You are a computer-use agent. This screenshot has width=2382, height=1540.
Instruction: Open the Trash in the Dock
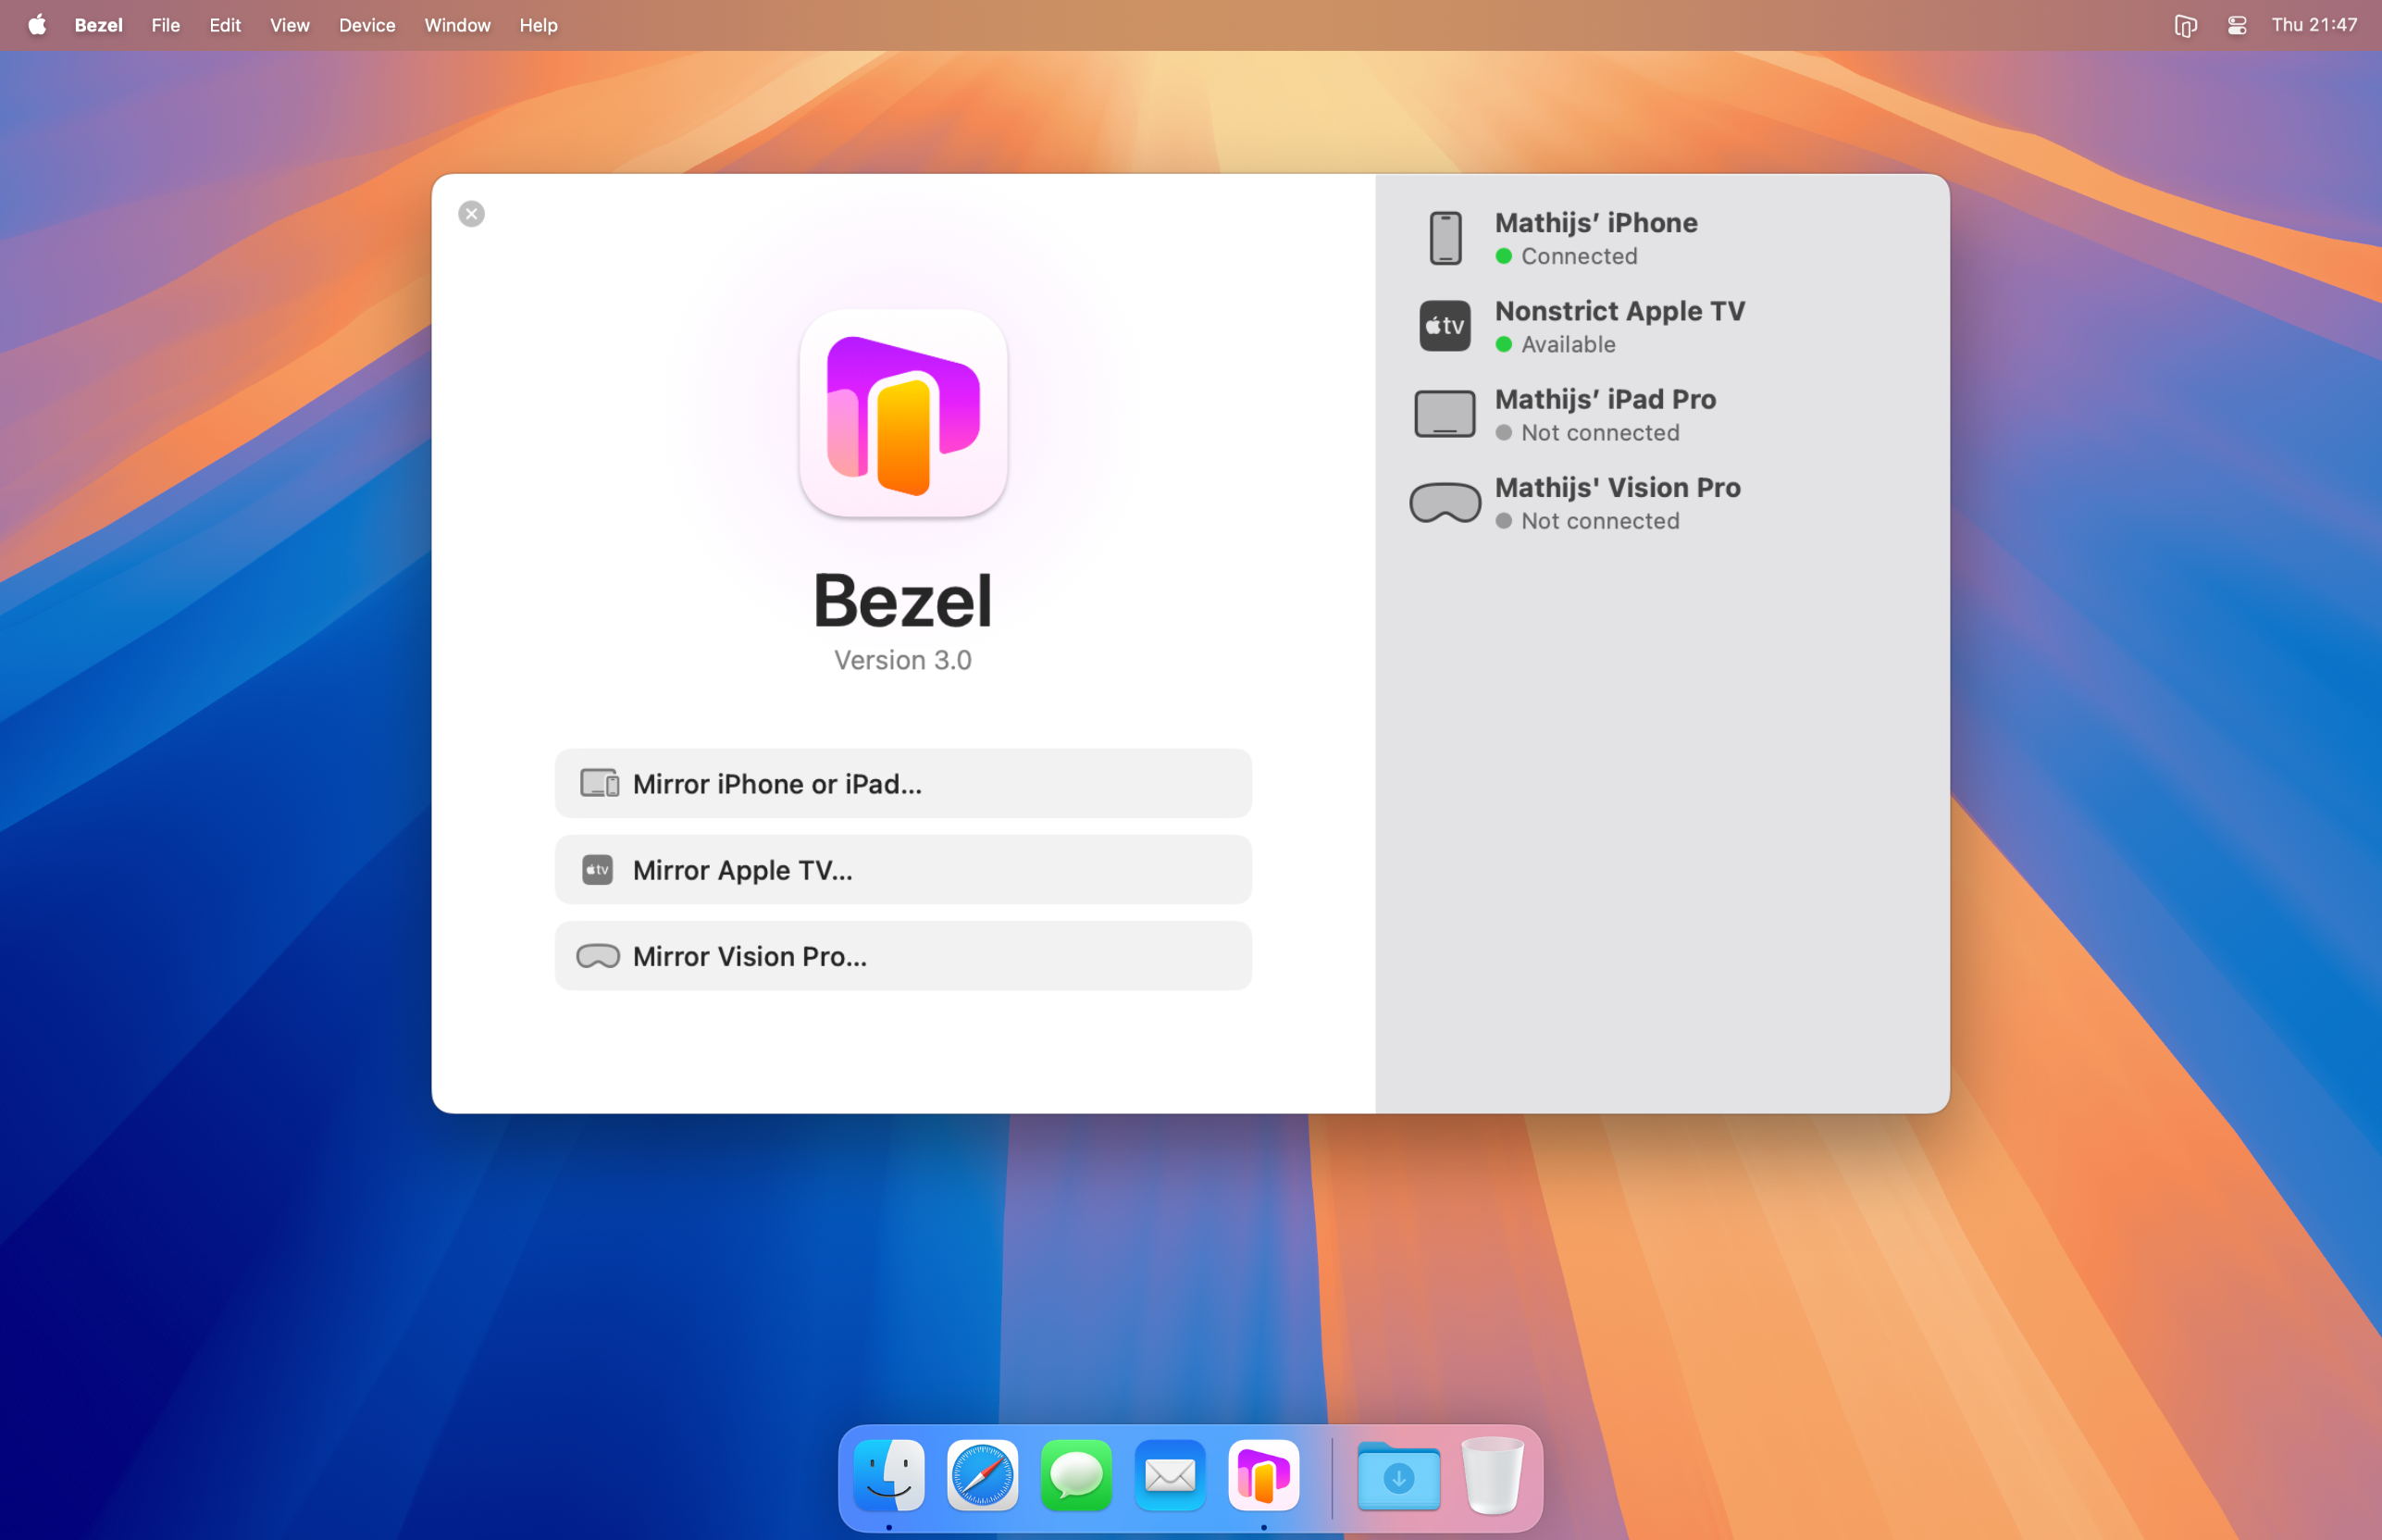coord(1491,1475)
